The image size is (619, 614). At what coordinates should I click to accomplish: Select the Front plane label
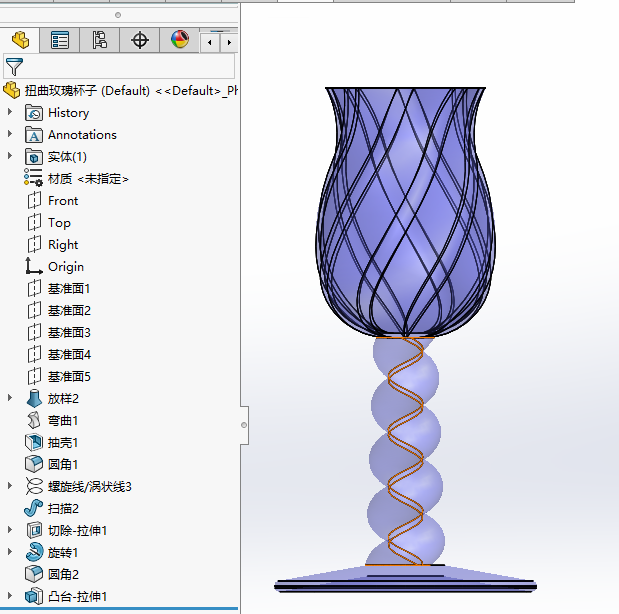click(63, 201)
